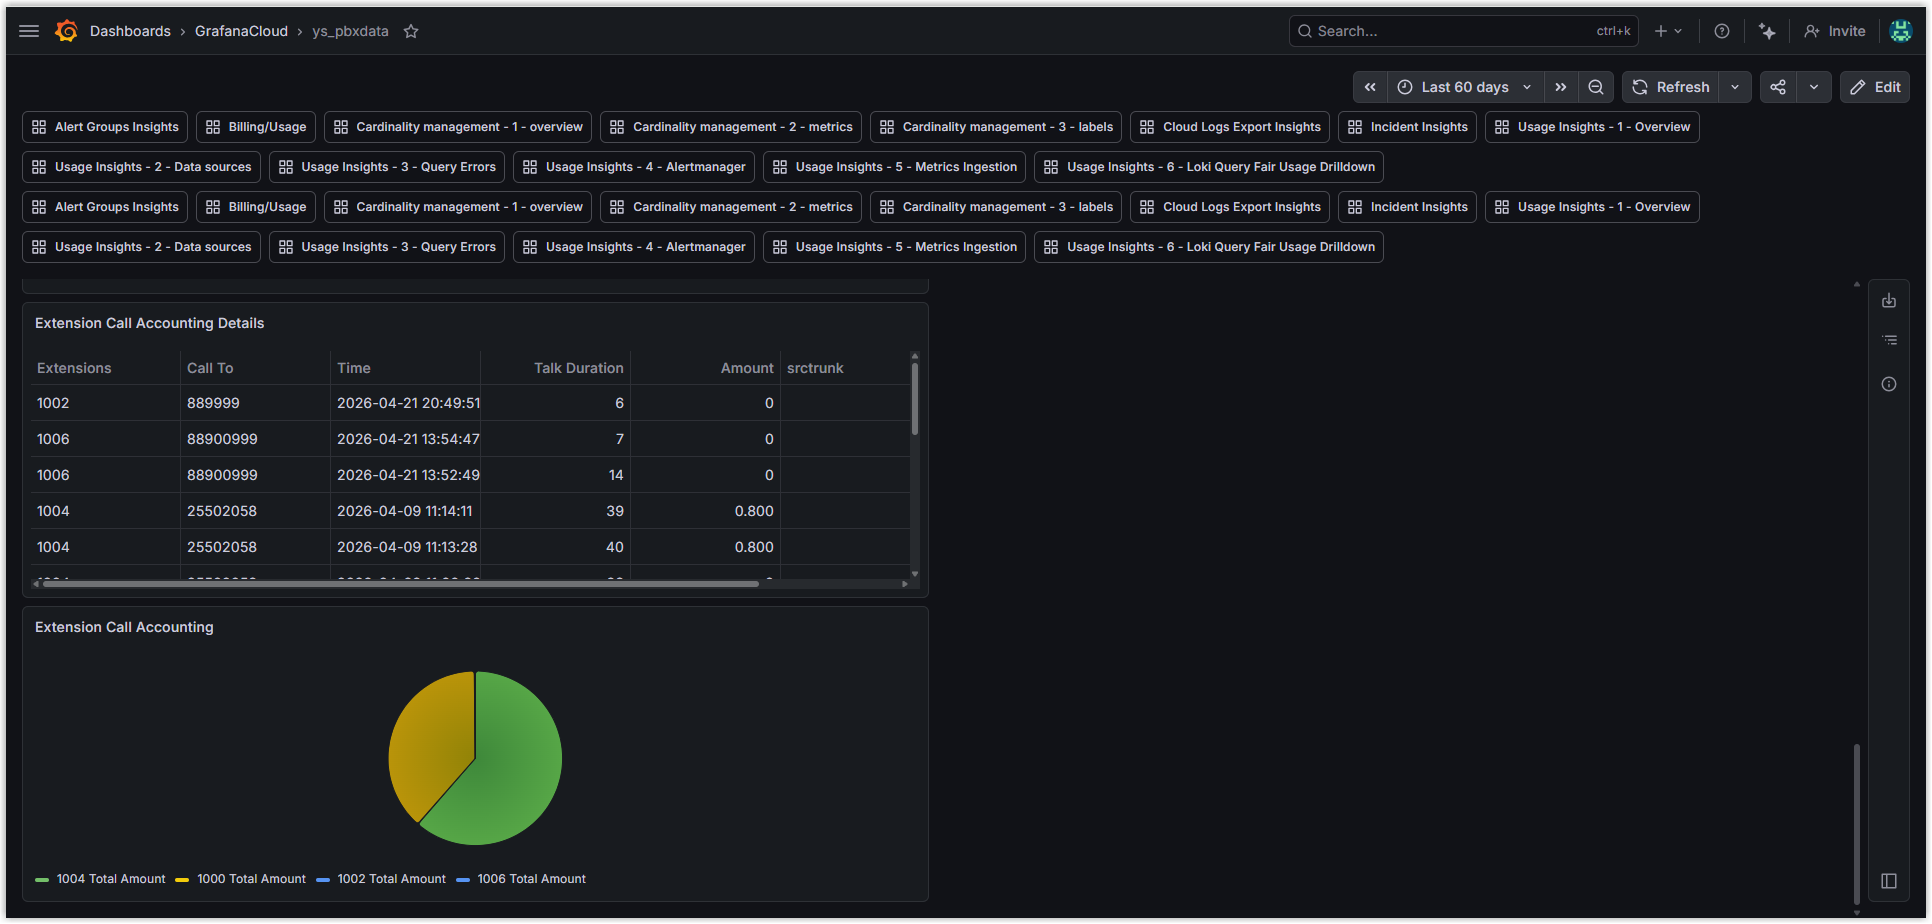This screenshot has height=924, width=1932.
Task: Open the upper Usage Insights 2 Data sources link
Action: click(x=141, y=167)
